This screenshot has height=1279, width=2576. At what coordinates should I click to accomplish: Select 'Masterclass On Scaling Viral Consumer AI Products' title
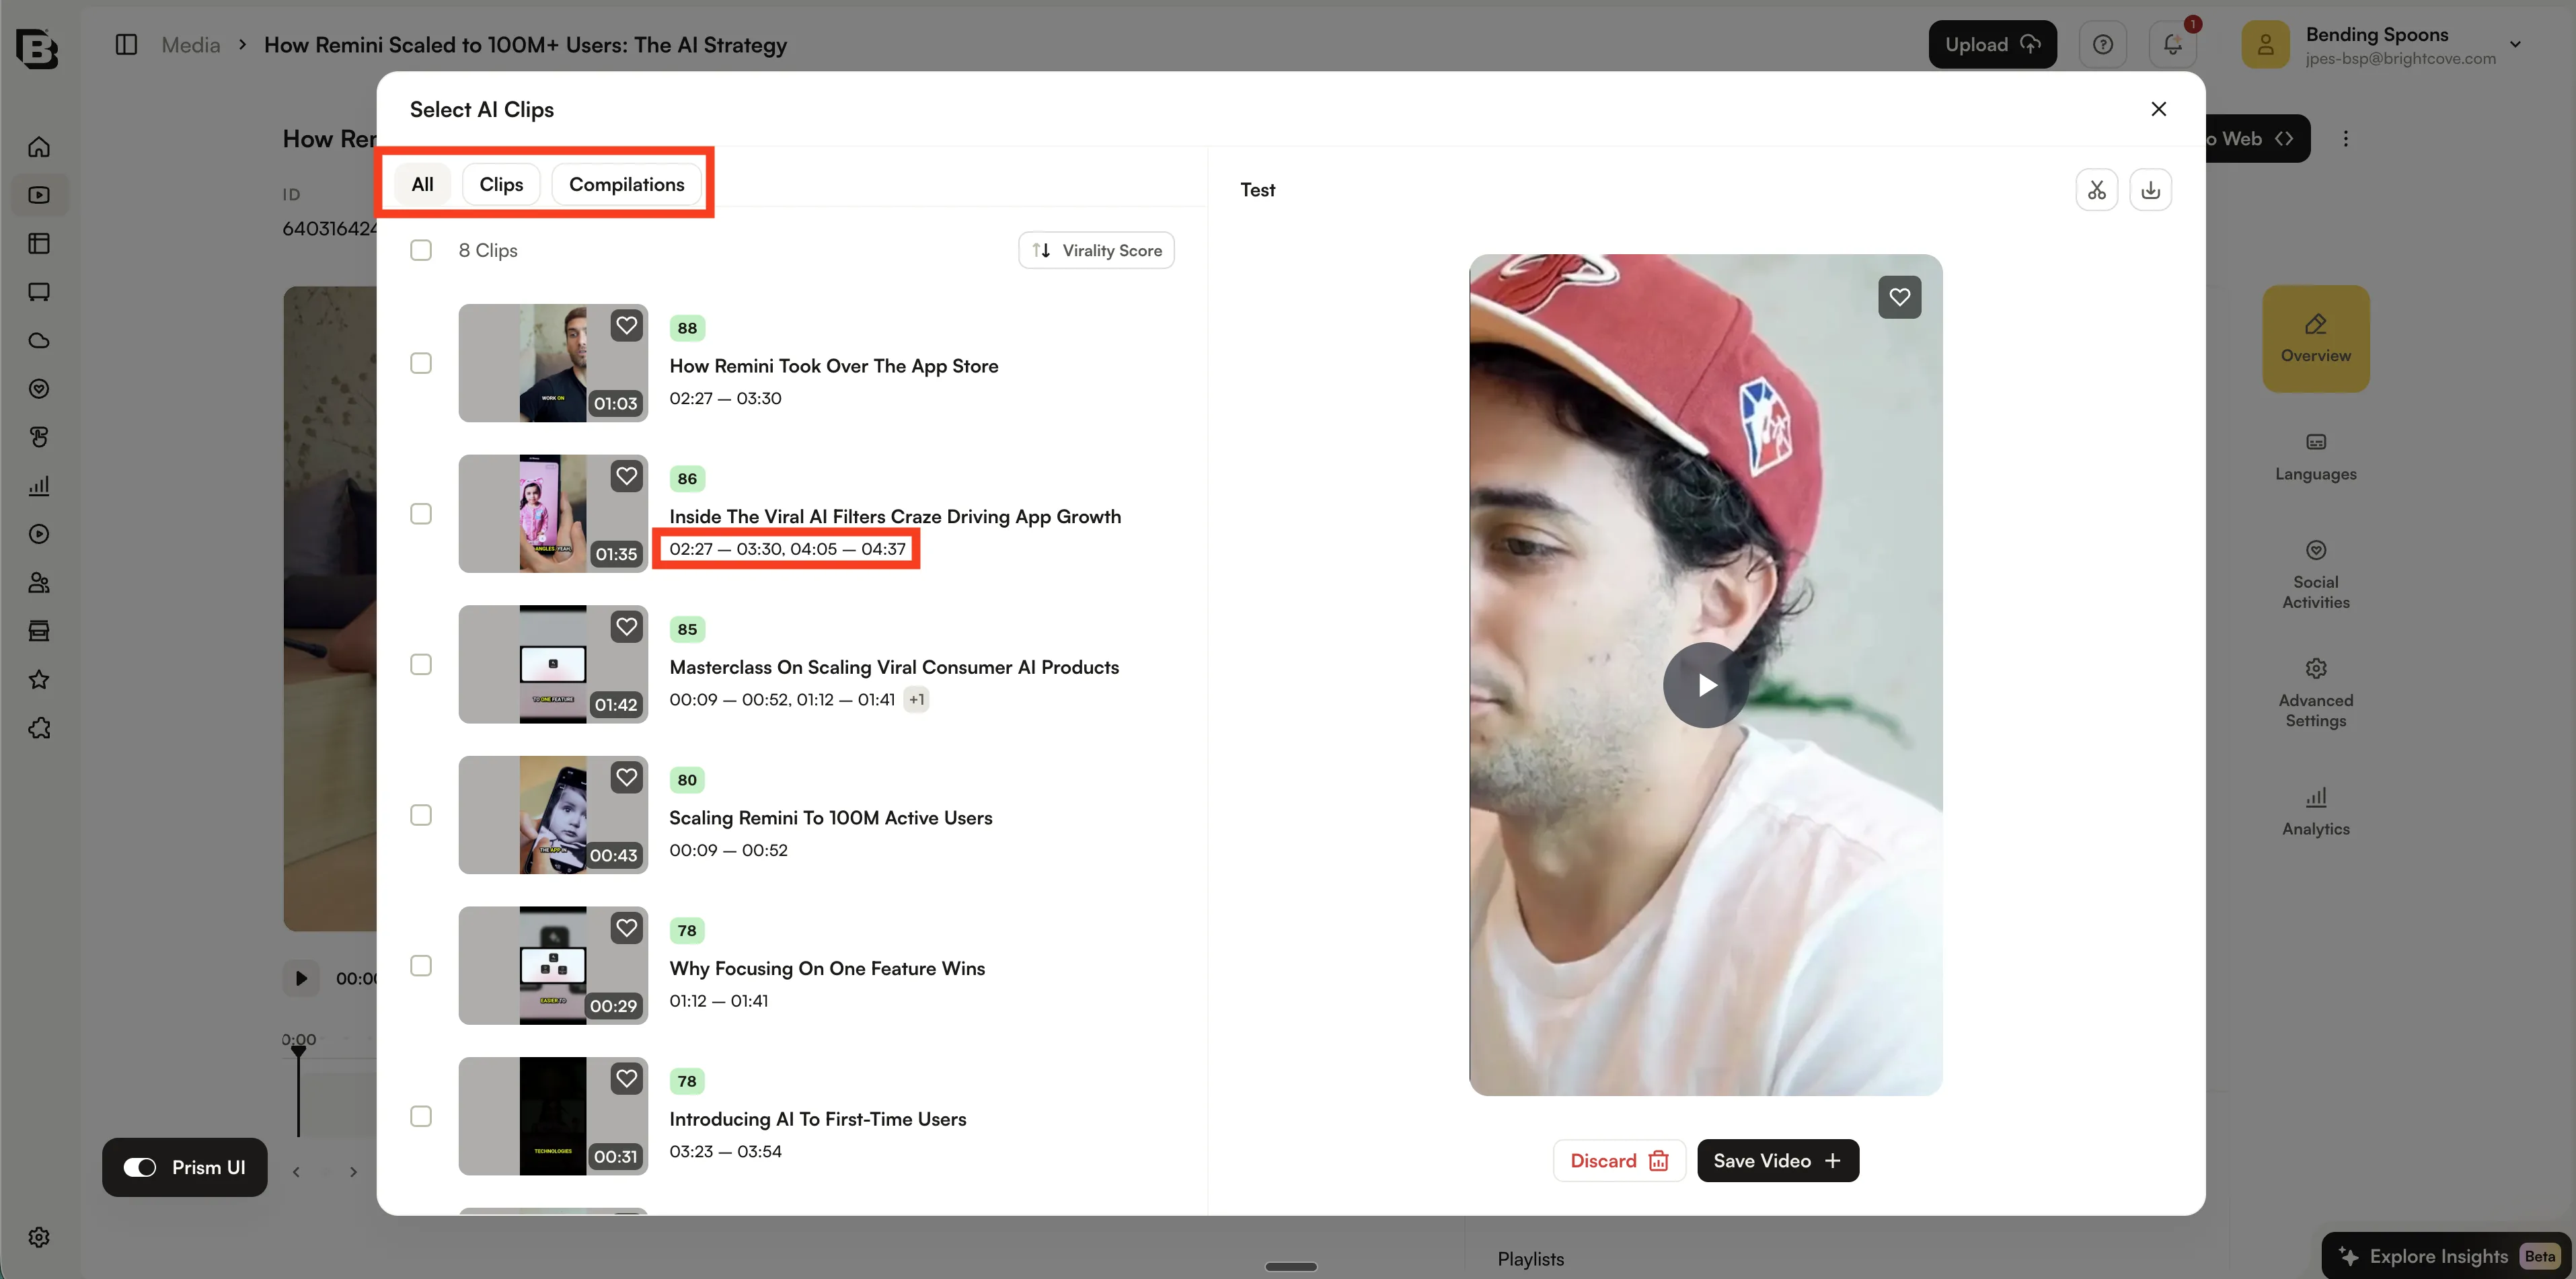click(x=894, y=667)
